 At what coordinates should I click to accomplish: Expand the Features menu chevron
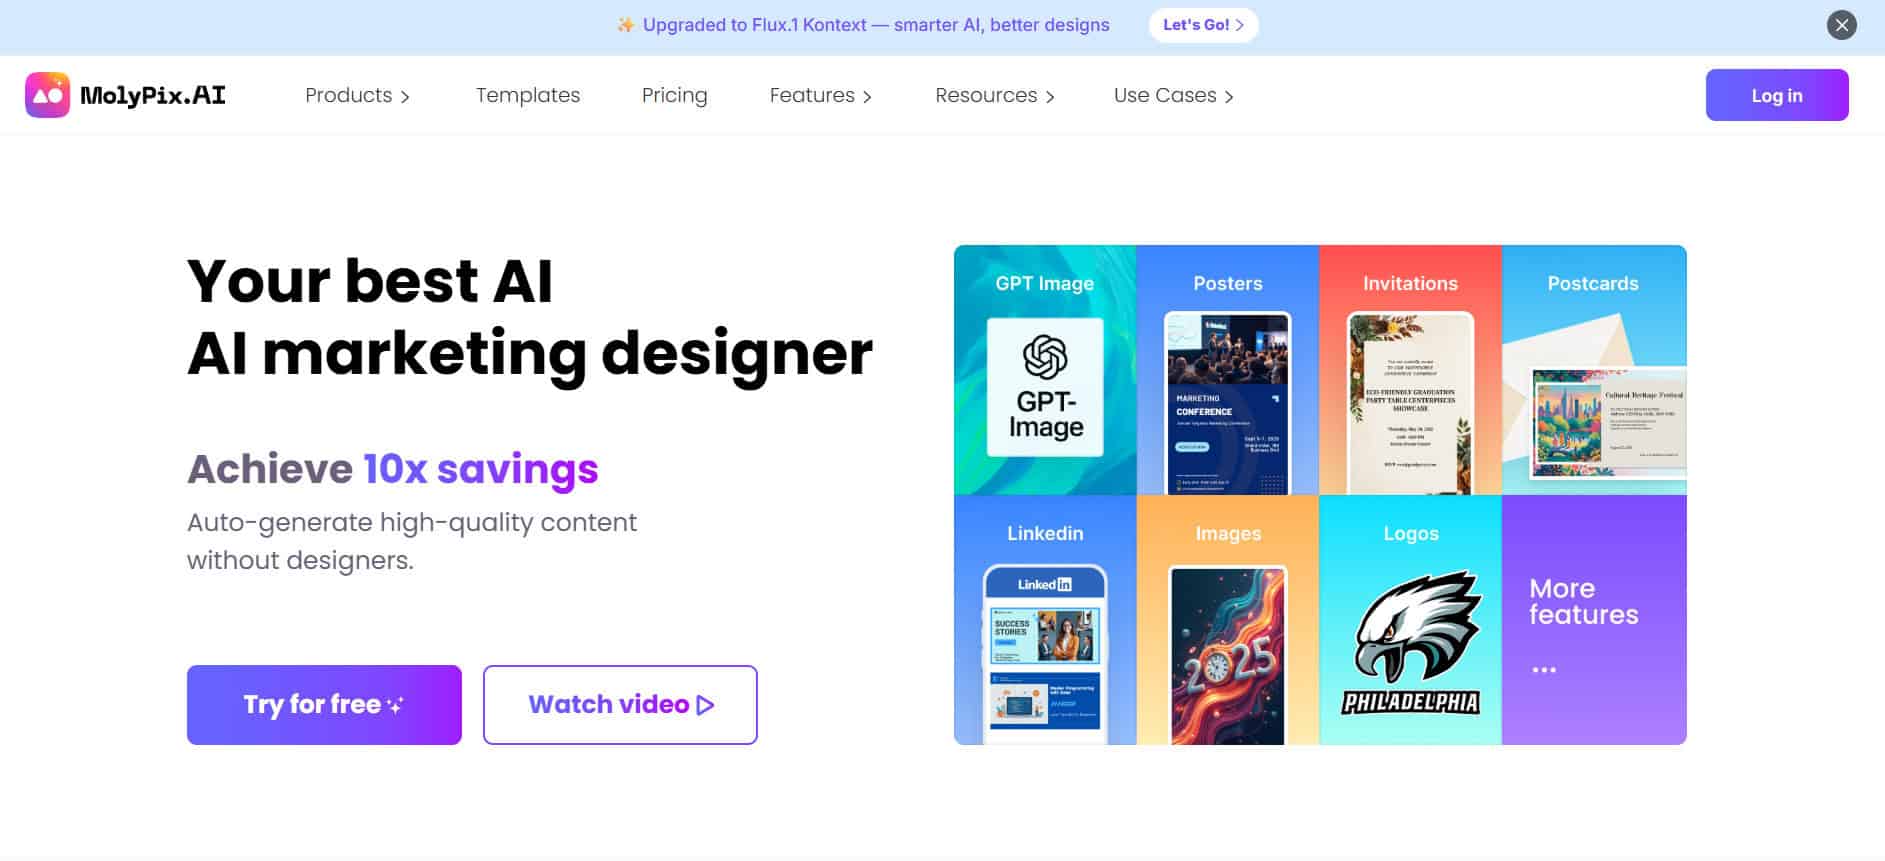pos(867,97)
